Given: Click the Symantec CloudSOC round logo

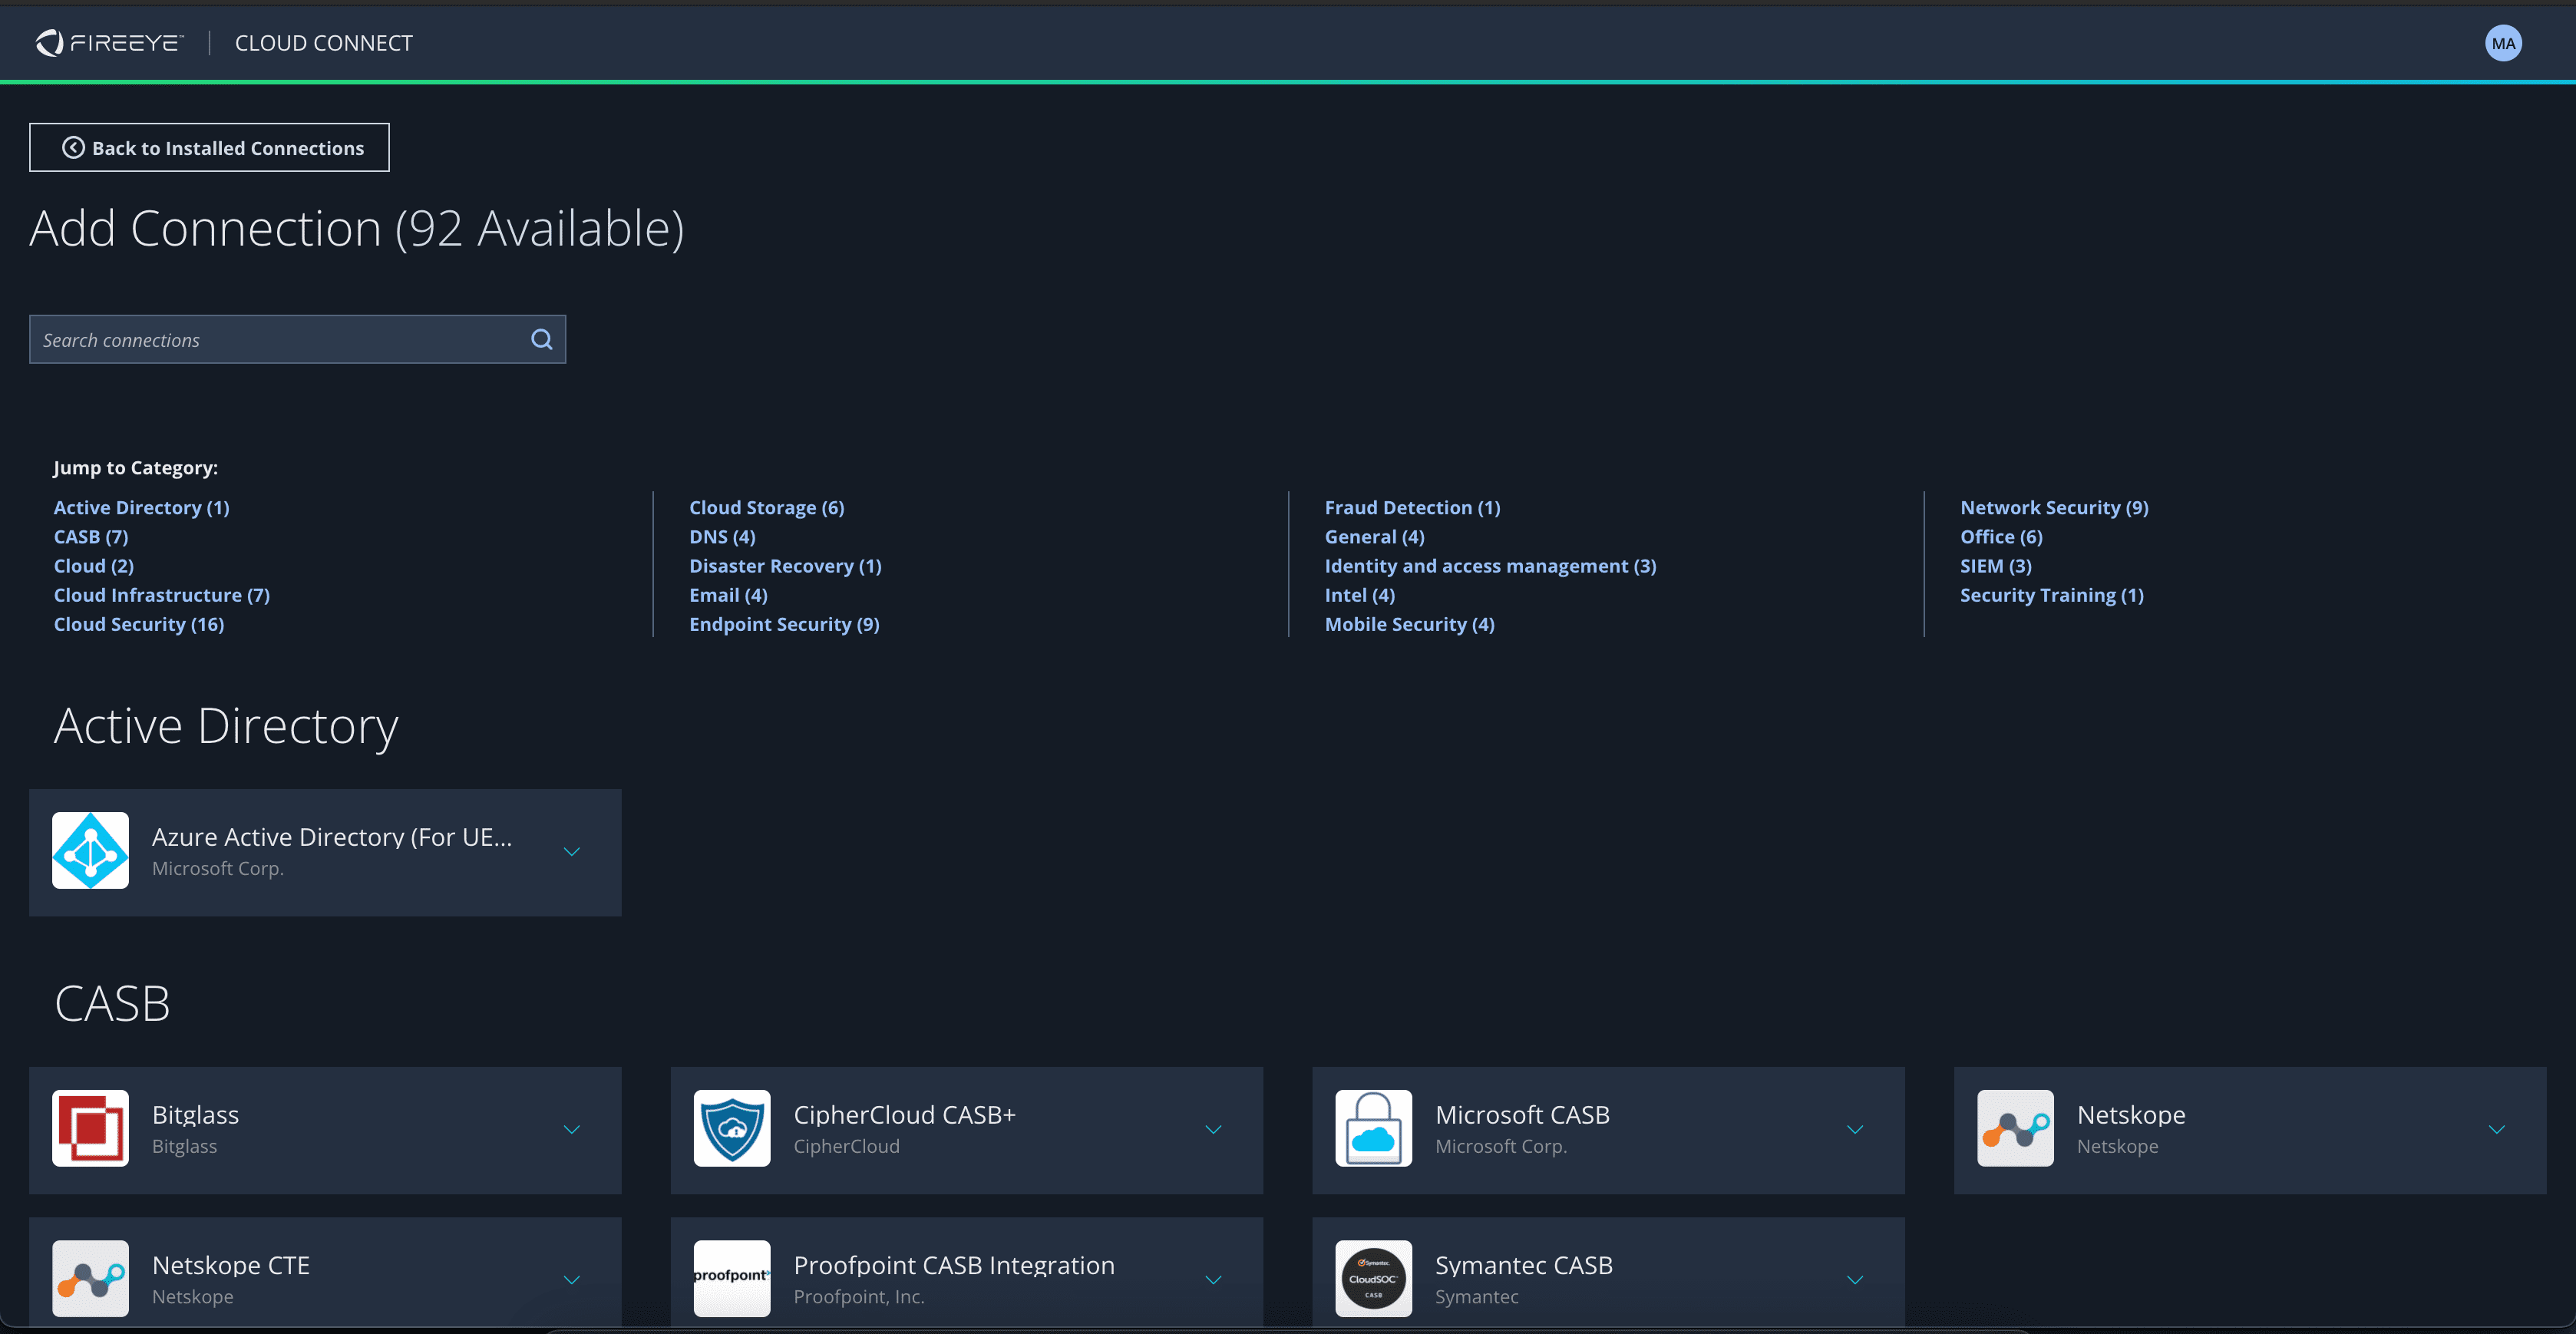Looking at the screenshot, I should (x=1373, y=1279).
